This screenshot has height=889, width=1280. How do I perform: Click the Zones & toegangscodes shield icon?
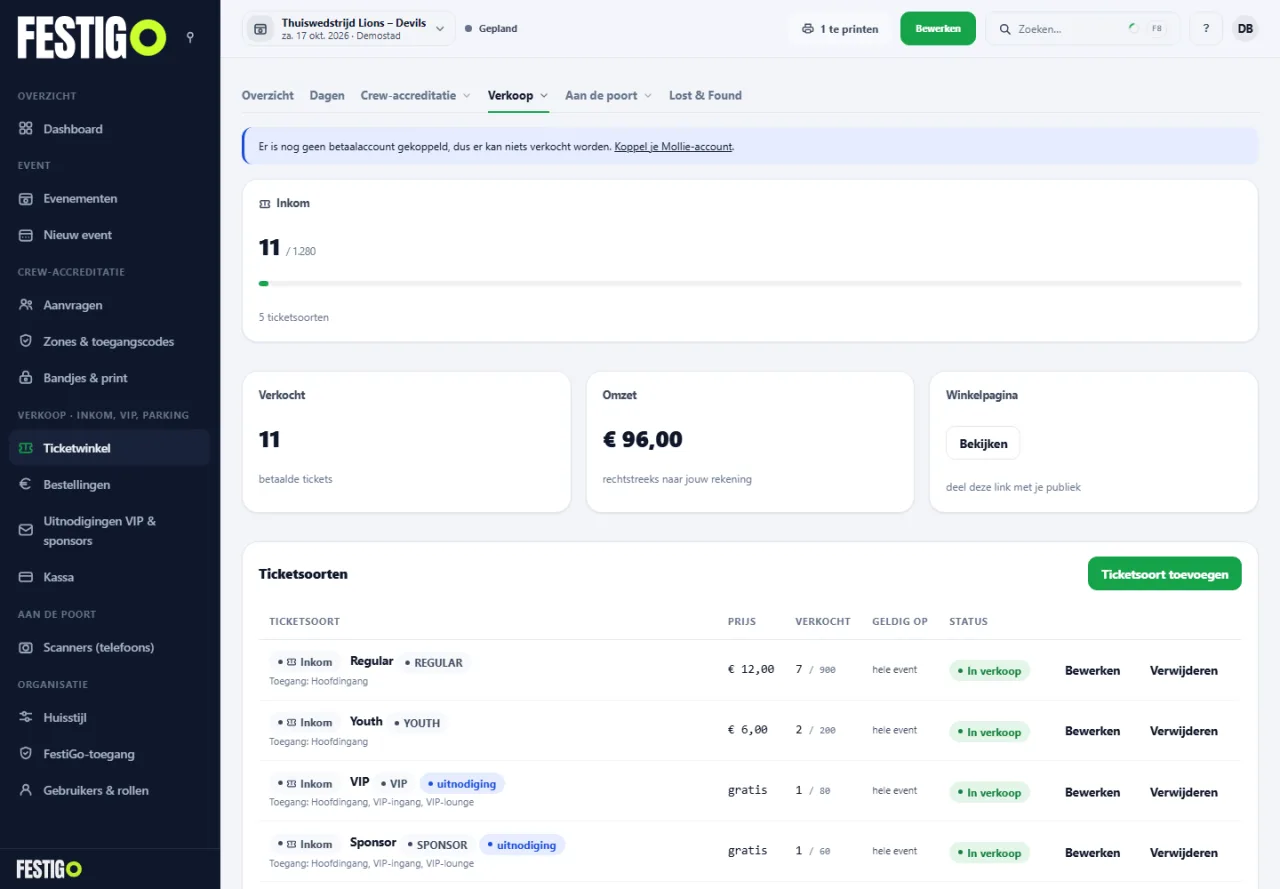tap(26, 341)
